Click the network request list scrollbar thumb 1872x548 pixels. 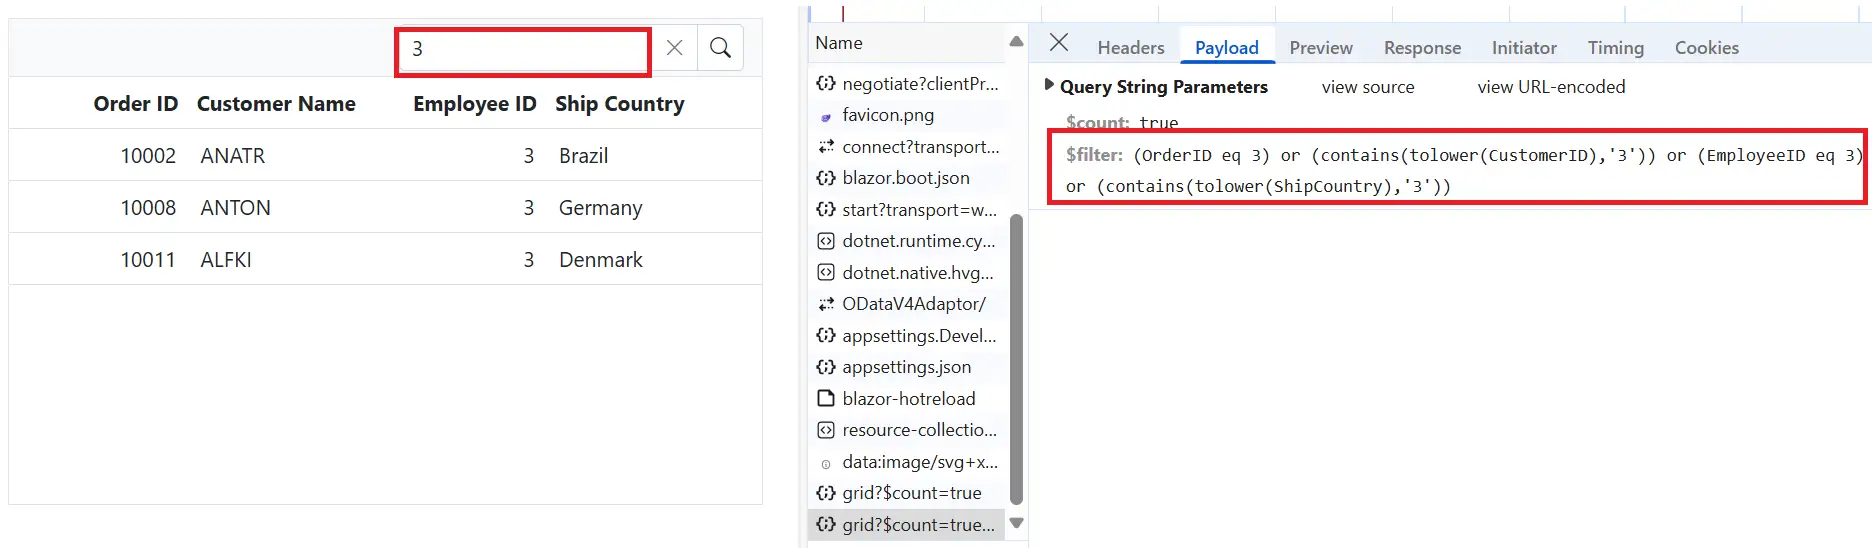coord(1017,360)
